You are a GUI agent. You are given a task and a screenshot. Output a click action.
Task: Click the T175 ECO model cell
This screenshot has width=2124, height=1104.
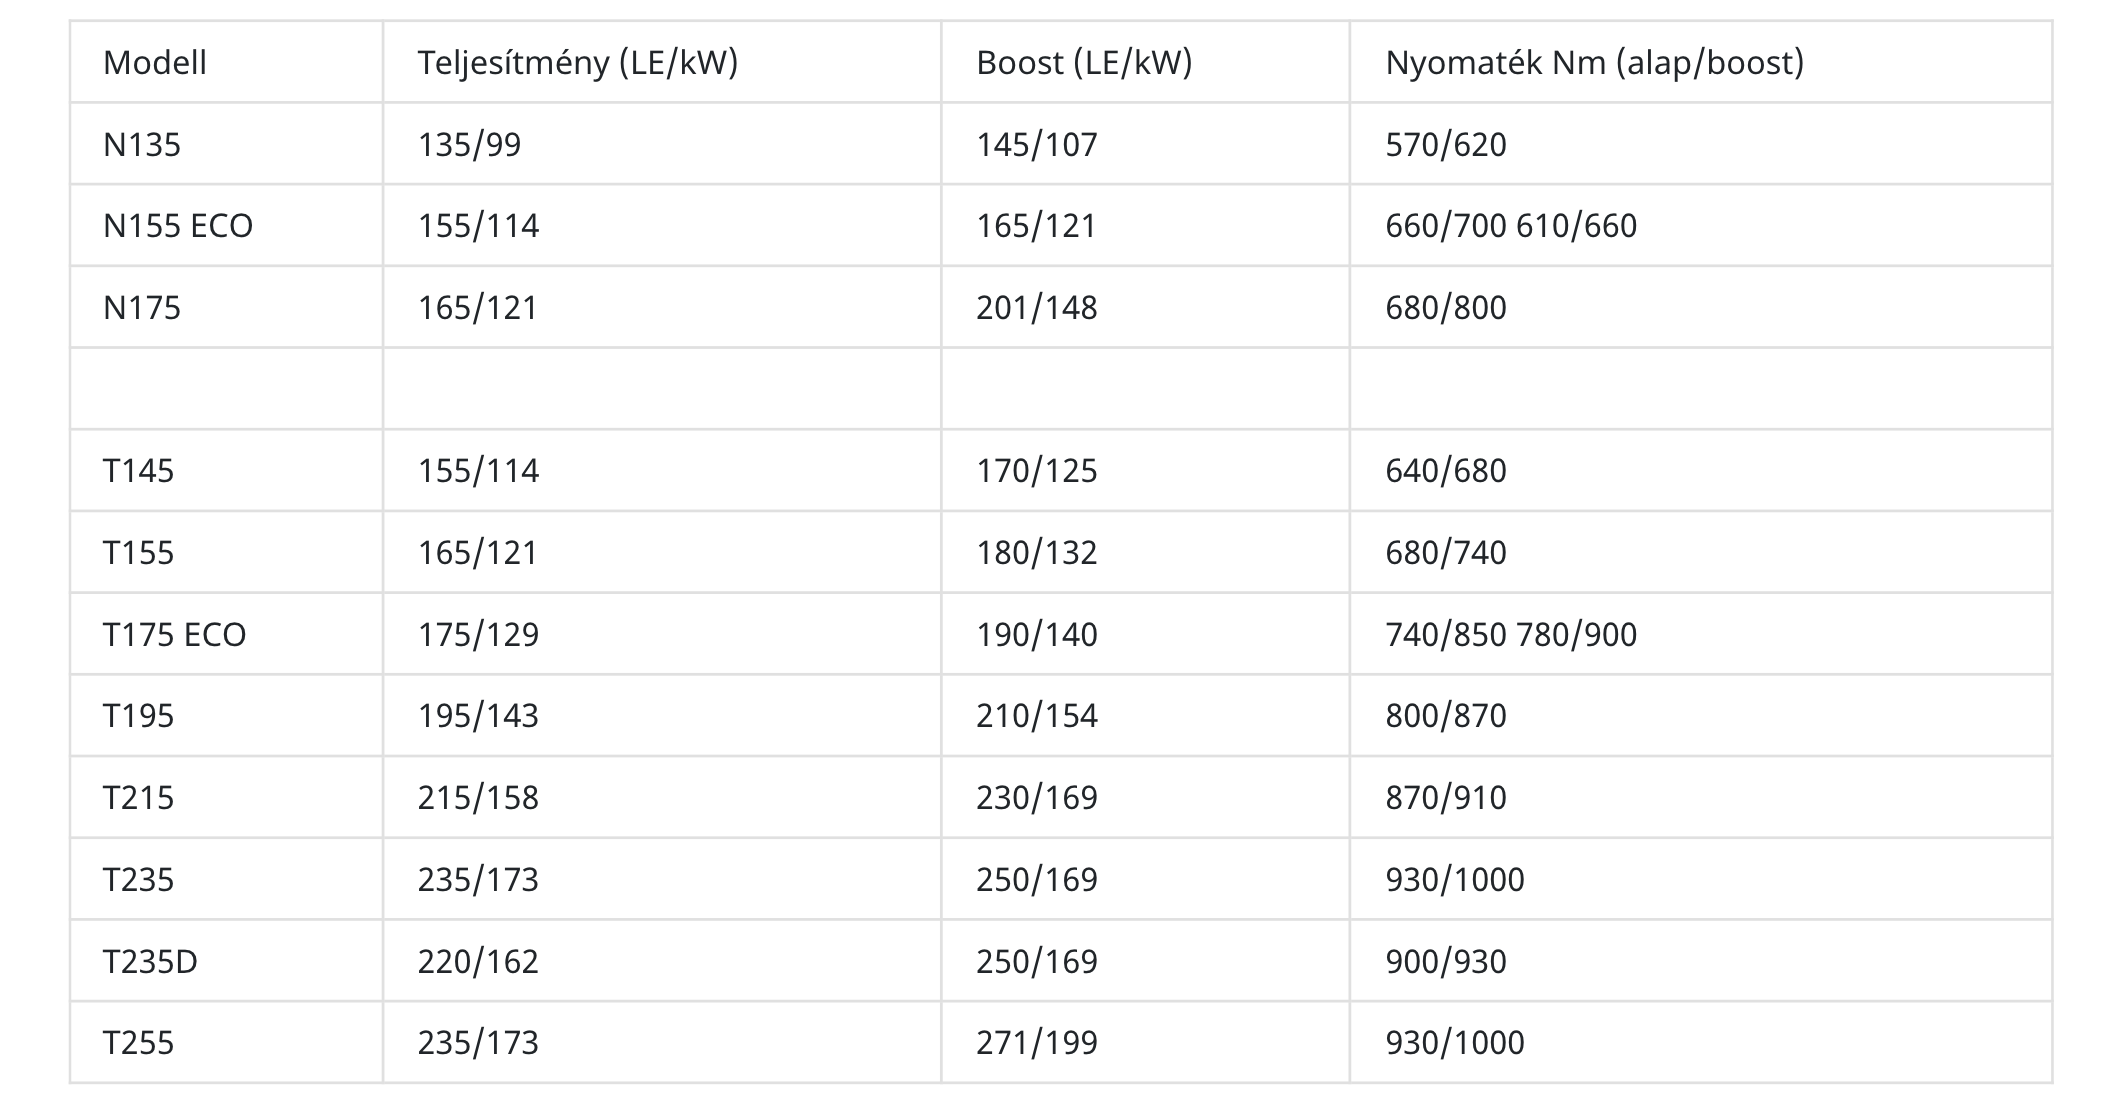174,635
